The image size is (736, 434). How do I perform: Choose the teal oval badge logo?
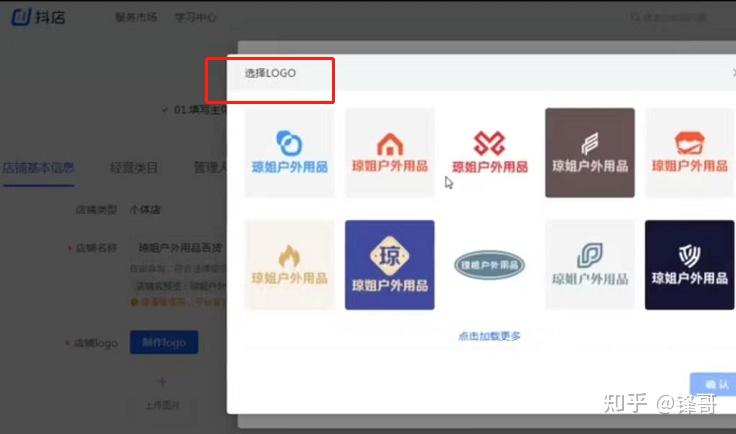490,265
